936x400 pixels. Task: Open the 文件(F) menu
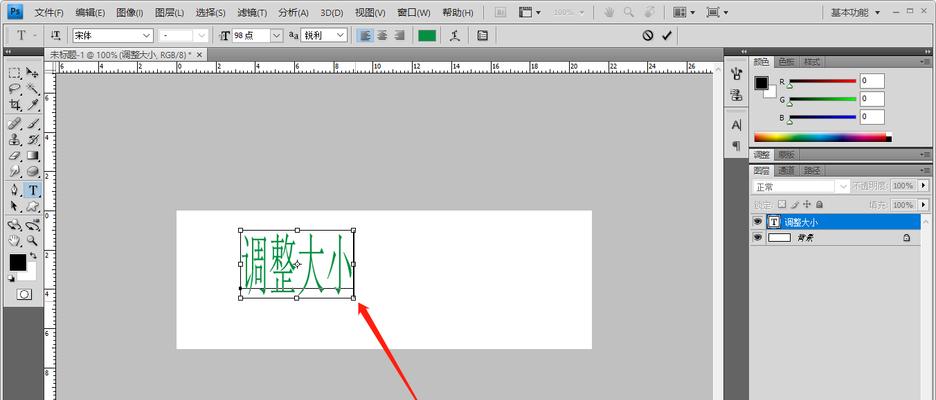(49, 13)
